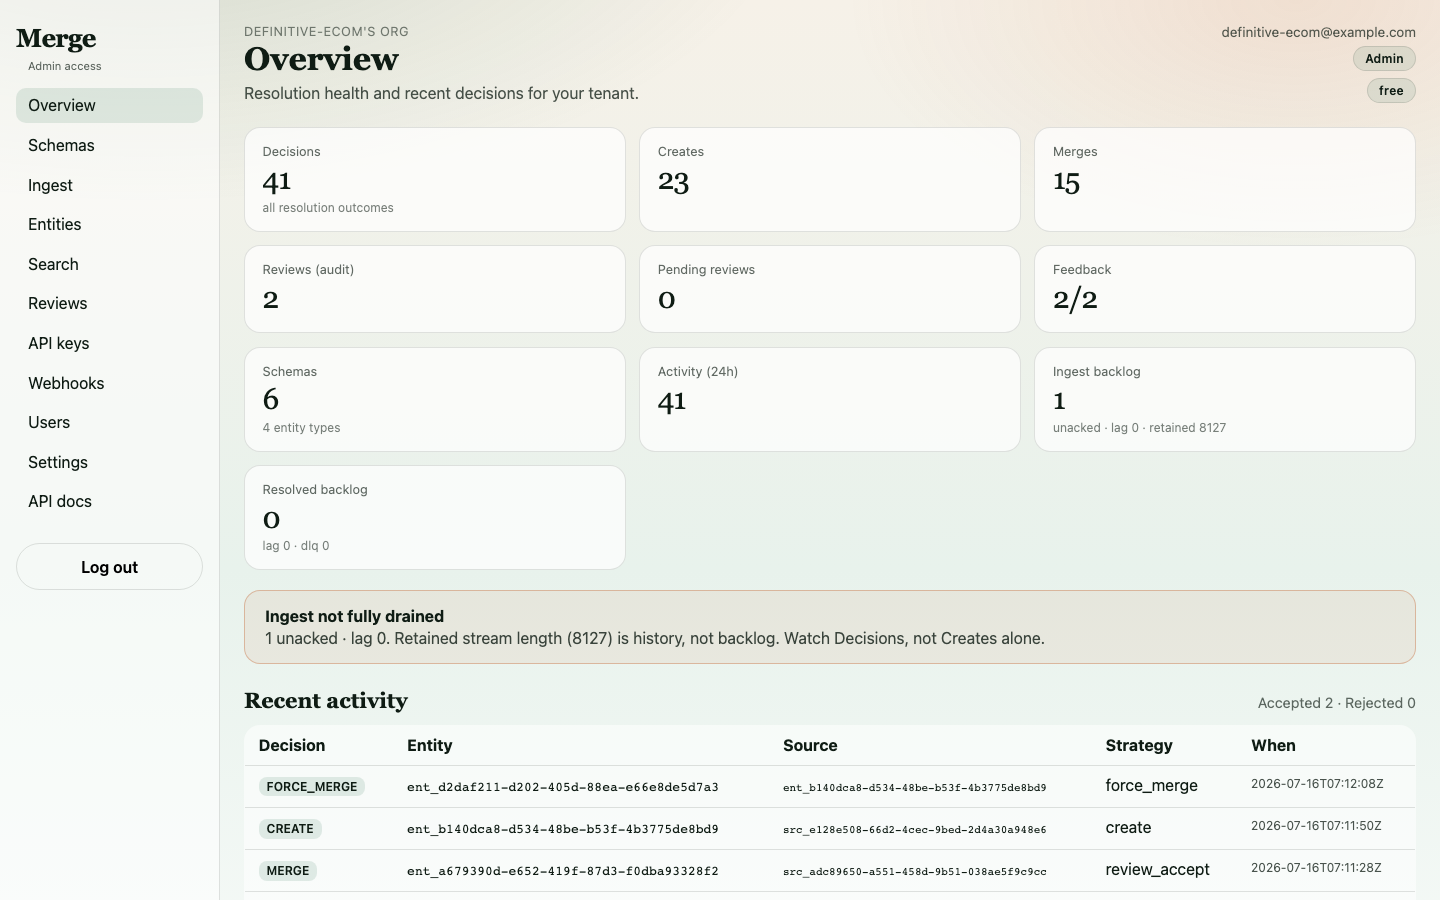
Task: Open the Creates stat card
Action: pos(830,180)
